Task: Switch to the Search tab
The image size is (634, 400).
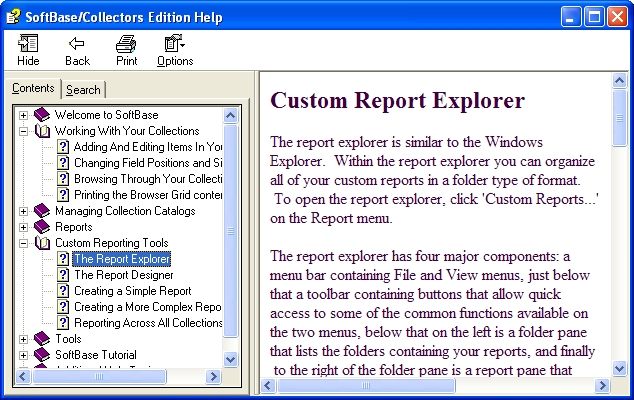Action: tap(83, 89)
